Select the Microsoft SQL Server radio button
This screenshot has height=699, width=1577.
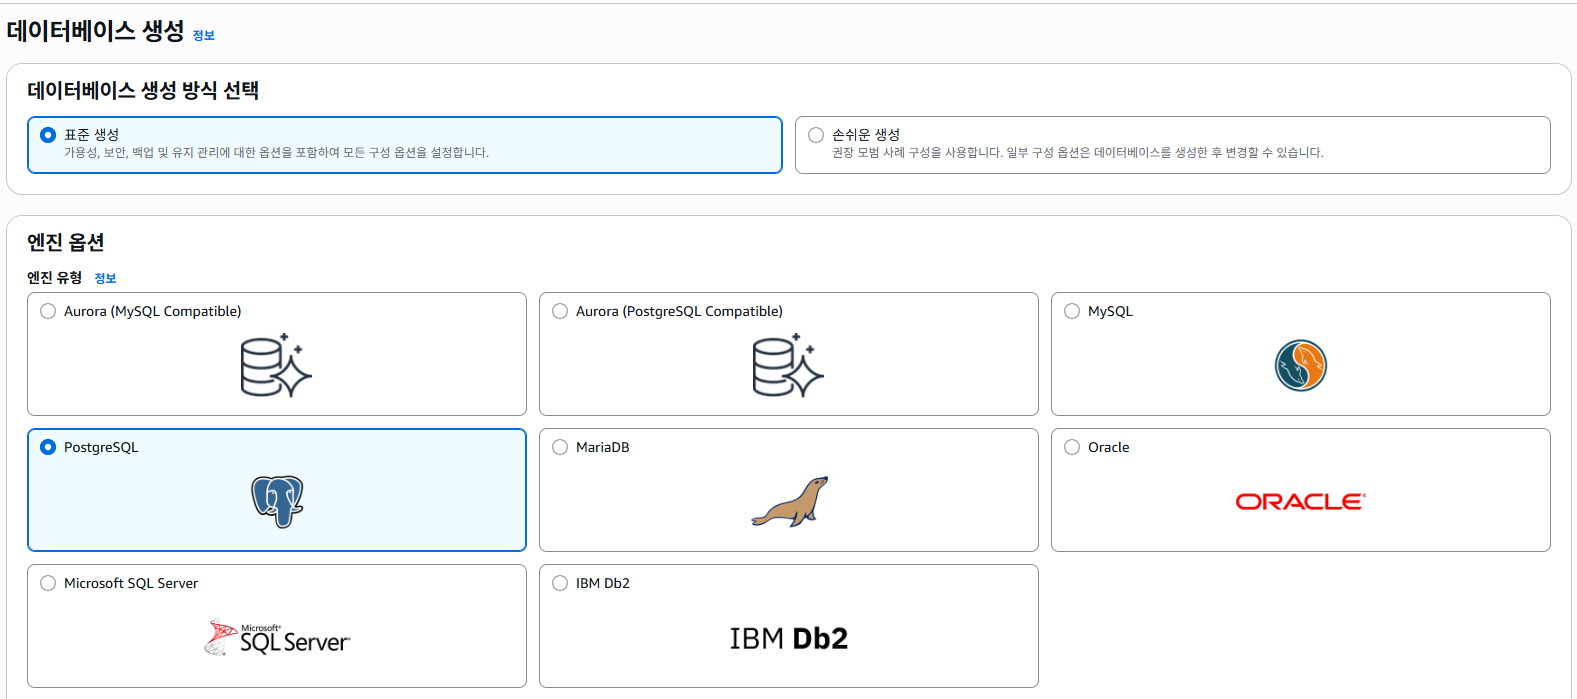click(48, 583)
